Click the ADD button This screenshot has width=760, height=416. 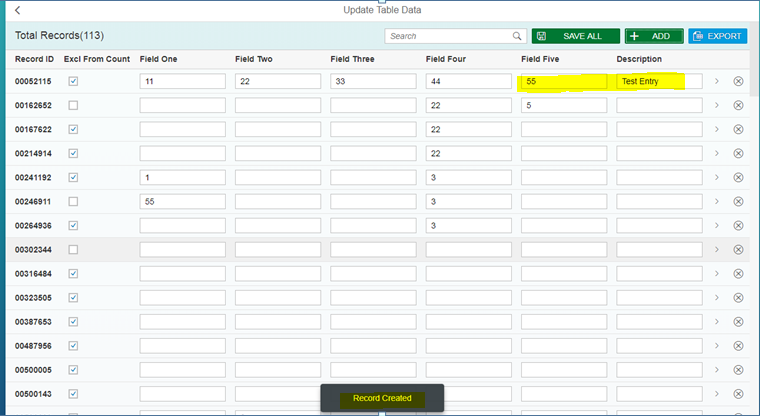[x=653, y=36]
